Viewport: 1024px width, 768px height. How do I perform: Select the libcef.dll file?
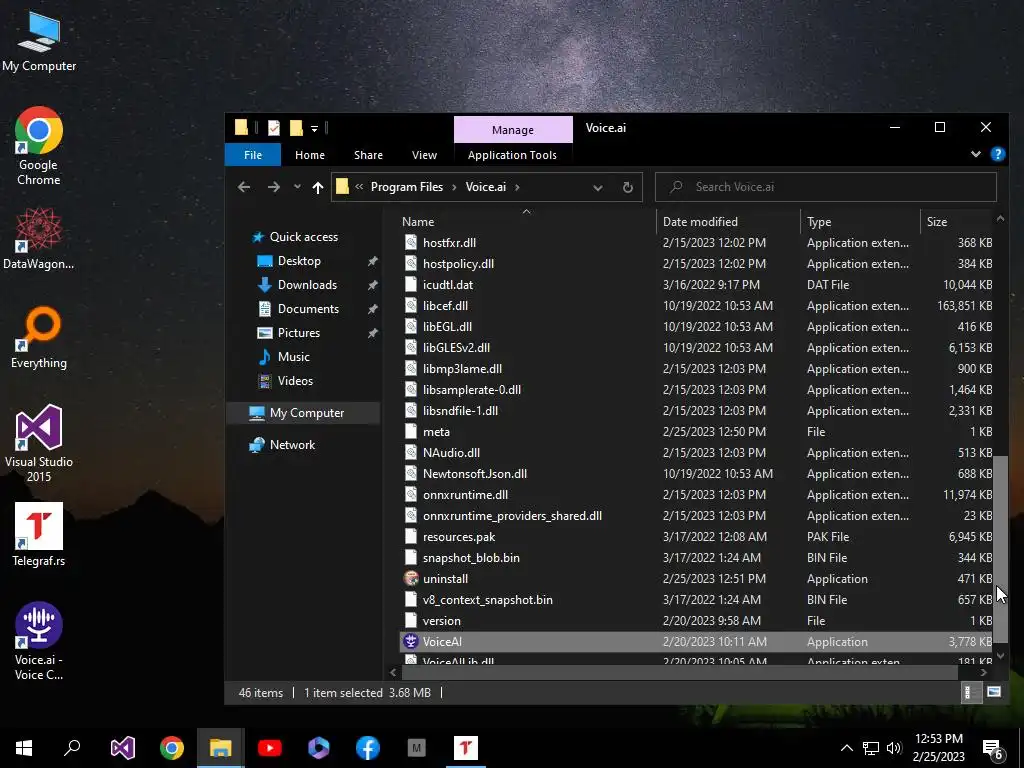pos(445,306)
